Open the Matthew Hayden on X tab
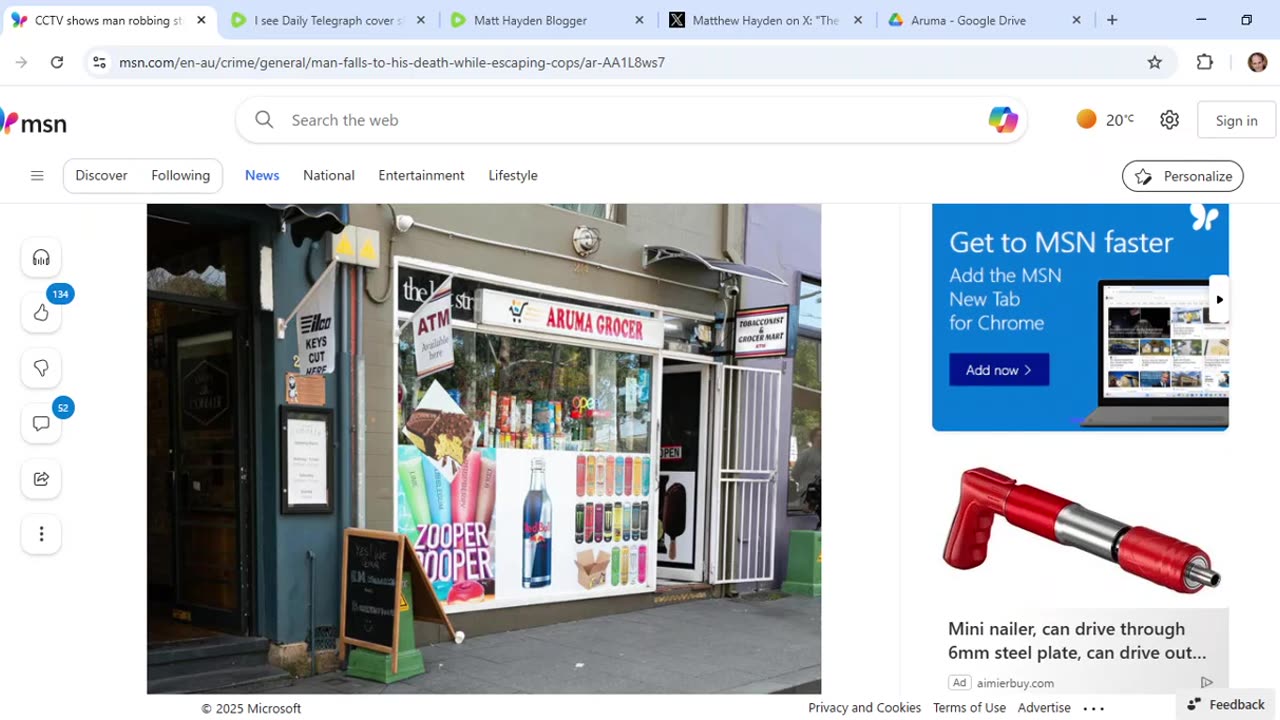The width and height of the screenshot is (1280, 720). [x=765, y=20]
